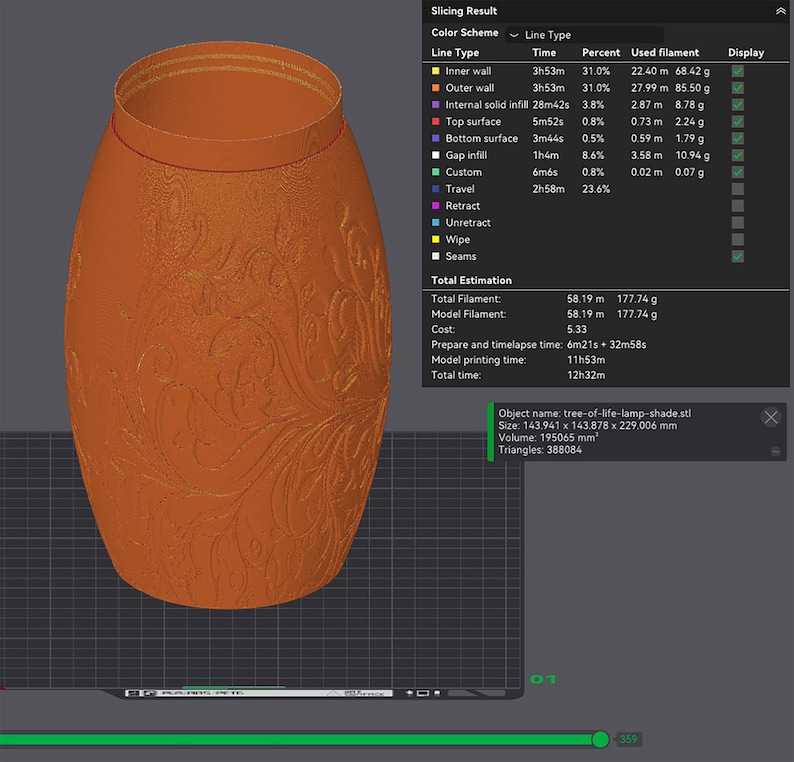Click the Retract magenta color swatch
The image size is (794, 762).
pyautogui.click(x=435, y=206)
